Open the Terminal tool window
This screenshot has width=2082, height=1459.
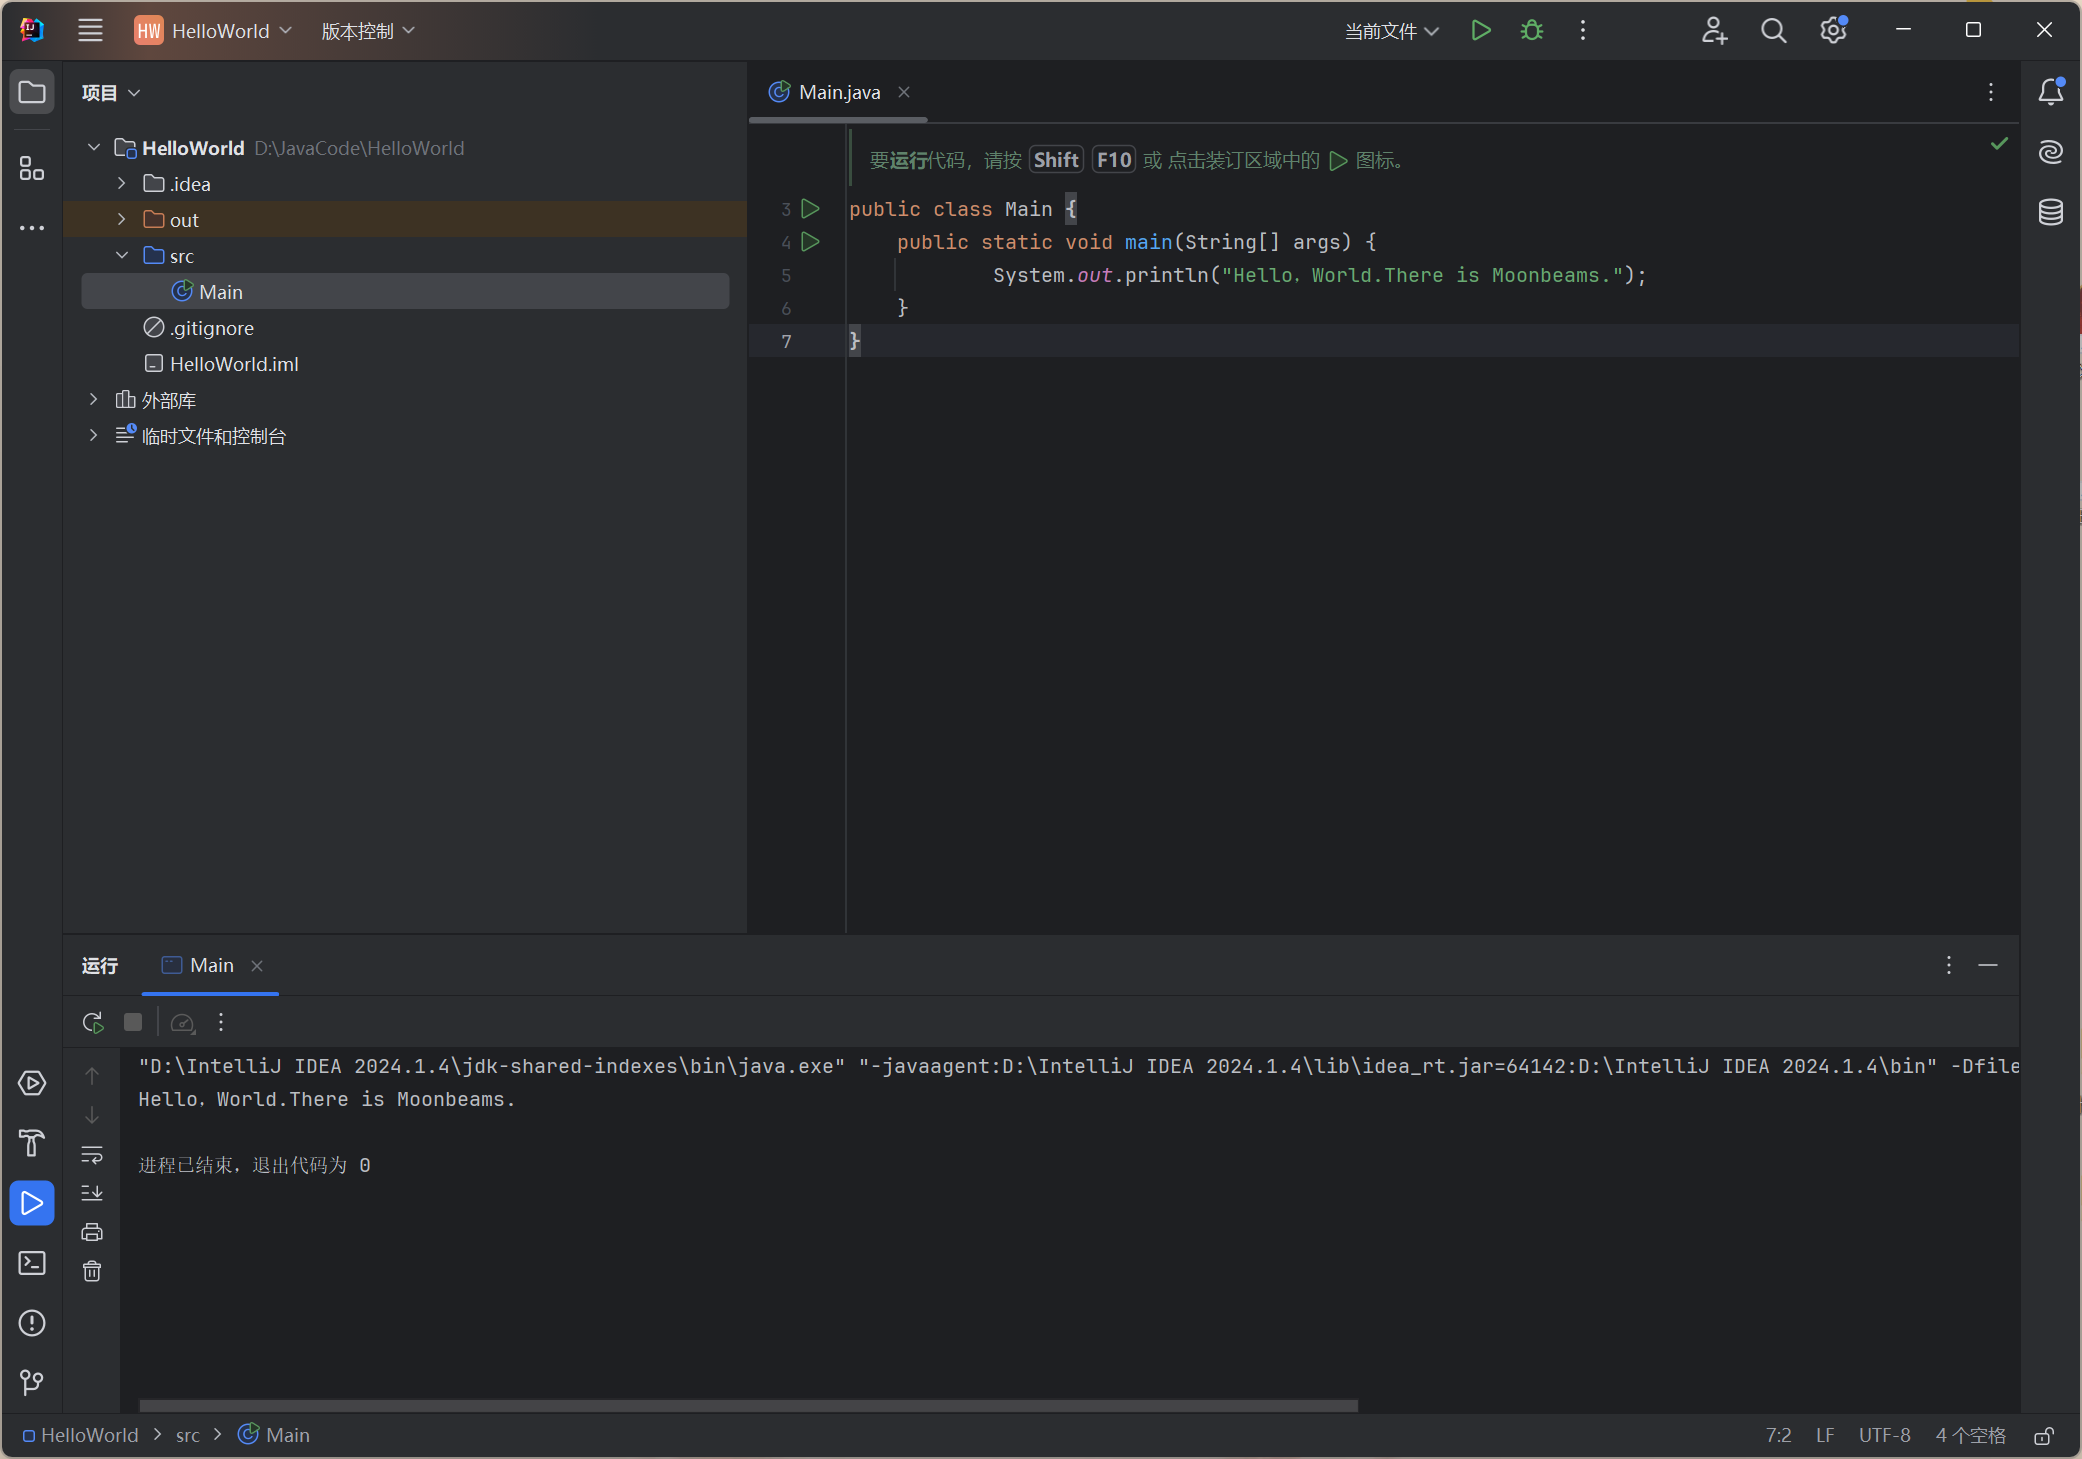click(32, 1263)
